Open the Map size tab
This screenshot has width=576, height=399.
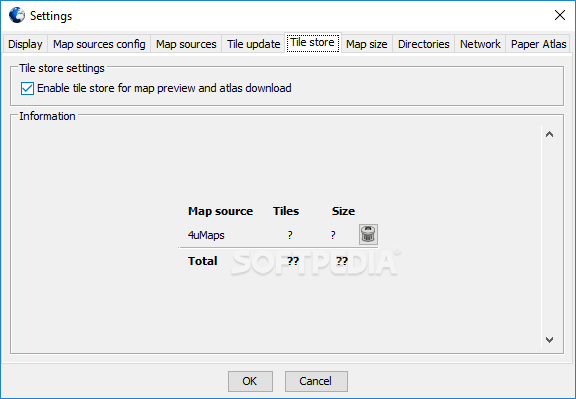pos(367,44)
